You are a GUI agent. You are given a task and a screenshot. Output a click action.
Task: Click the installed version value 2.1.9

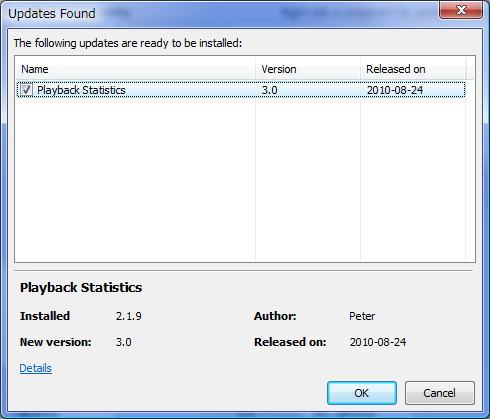click(x=129, y=316)
